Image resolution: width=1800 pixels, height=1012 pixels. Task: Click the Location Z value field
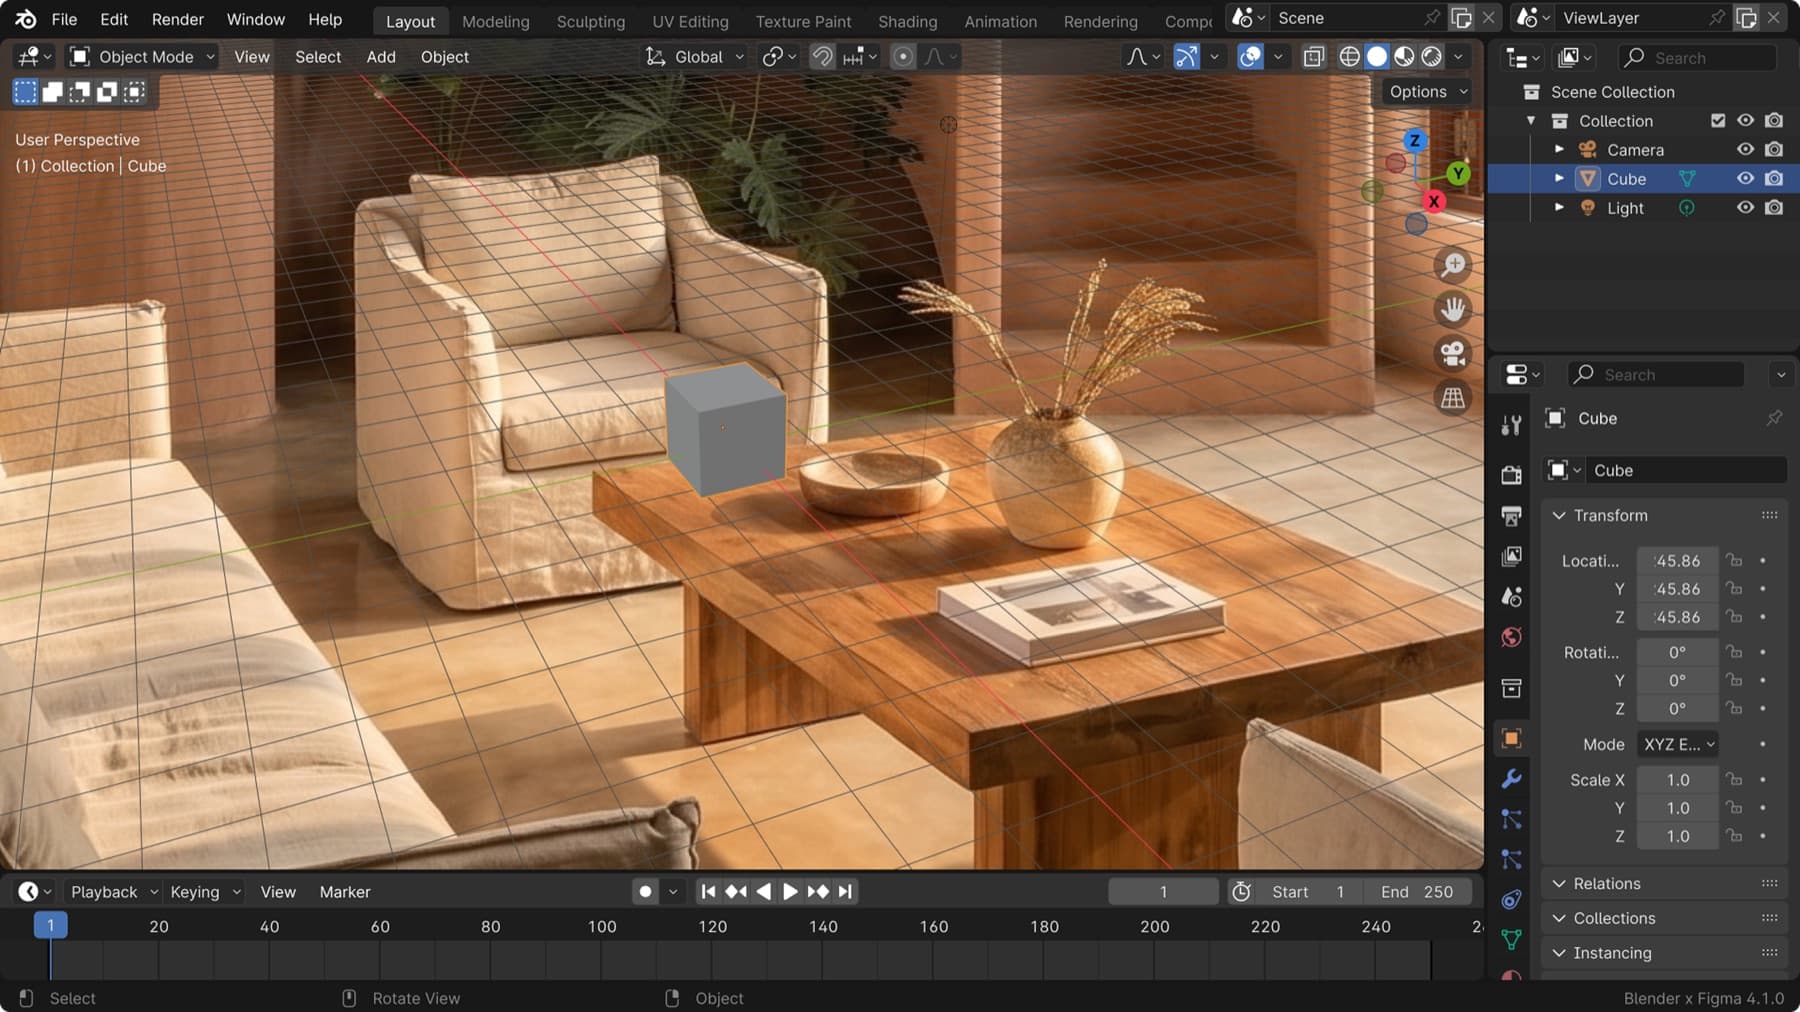pyautogui.click(x=1678, y=617)
